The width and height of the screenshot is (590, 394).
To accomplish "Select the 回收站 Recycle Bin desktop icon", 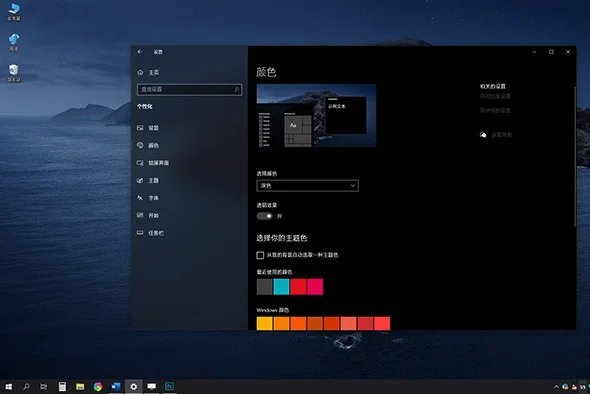I will [x=14, y=73].
